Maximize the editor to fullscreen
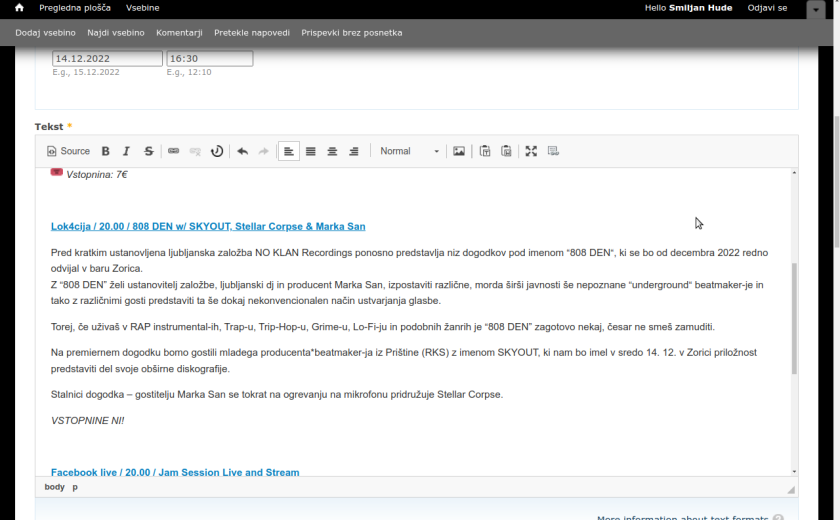This screenshot has width=840, height=520. point(531,151)
